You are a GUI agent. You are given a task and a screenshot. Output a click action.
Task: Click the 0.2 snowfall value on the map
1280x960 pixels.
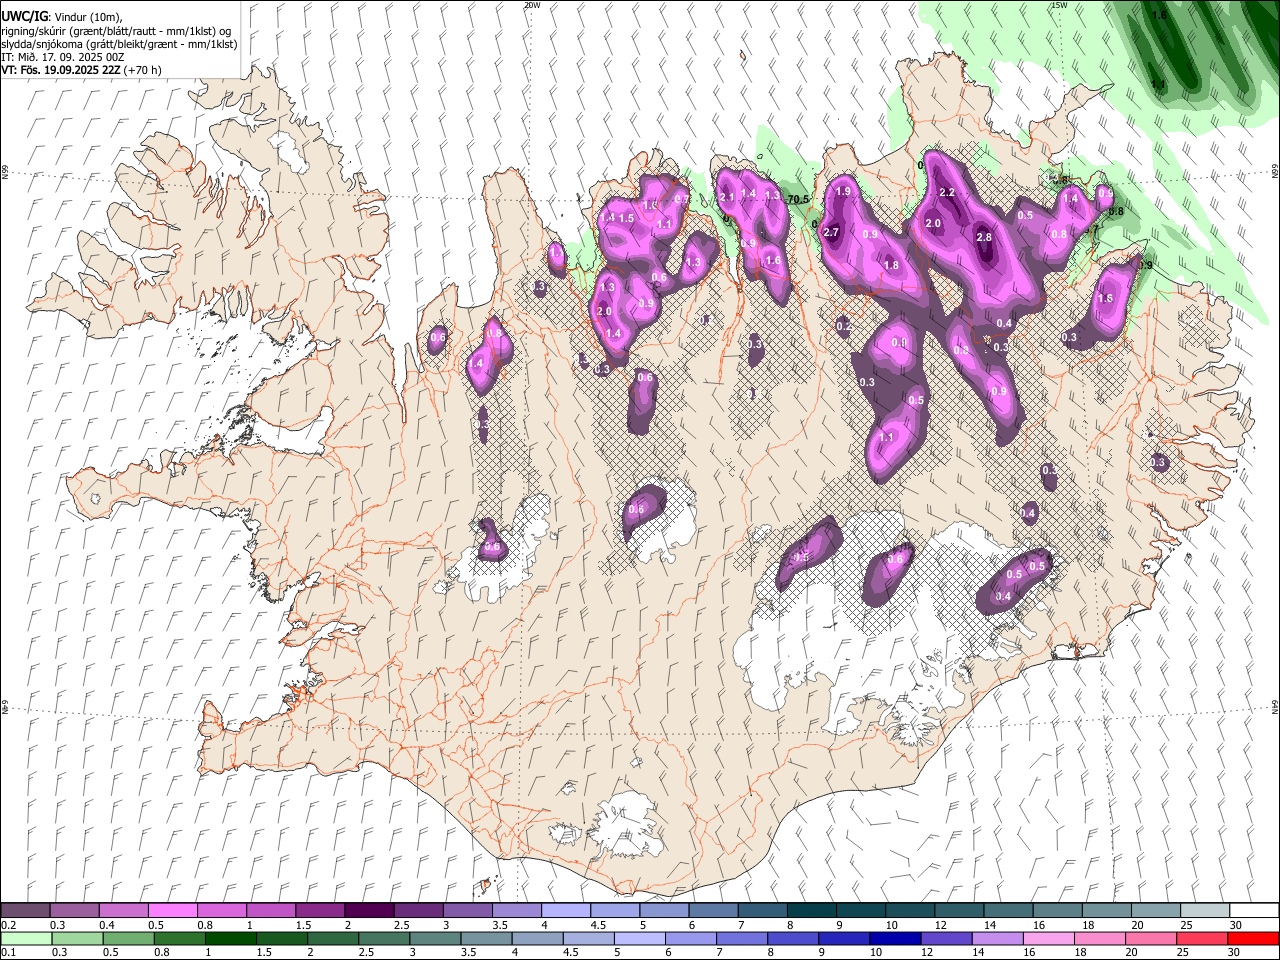click(844, 326)
